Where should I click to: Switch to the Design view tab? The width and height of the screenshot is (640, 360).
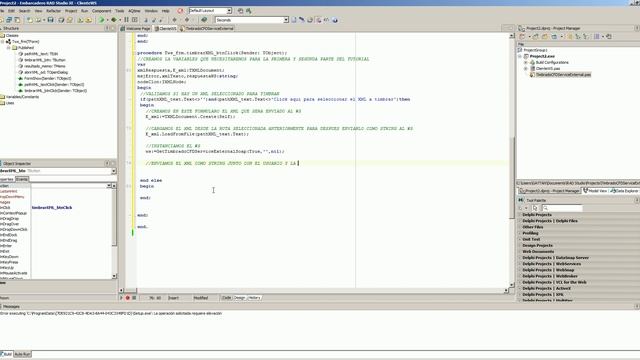tap(240, 298)
